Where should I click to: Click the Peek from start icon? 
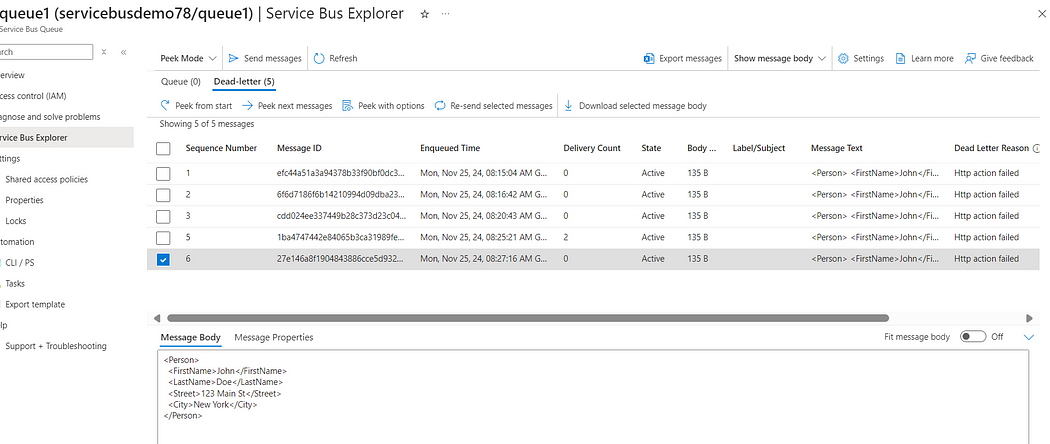(165, 105)
